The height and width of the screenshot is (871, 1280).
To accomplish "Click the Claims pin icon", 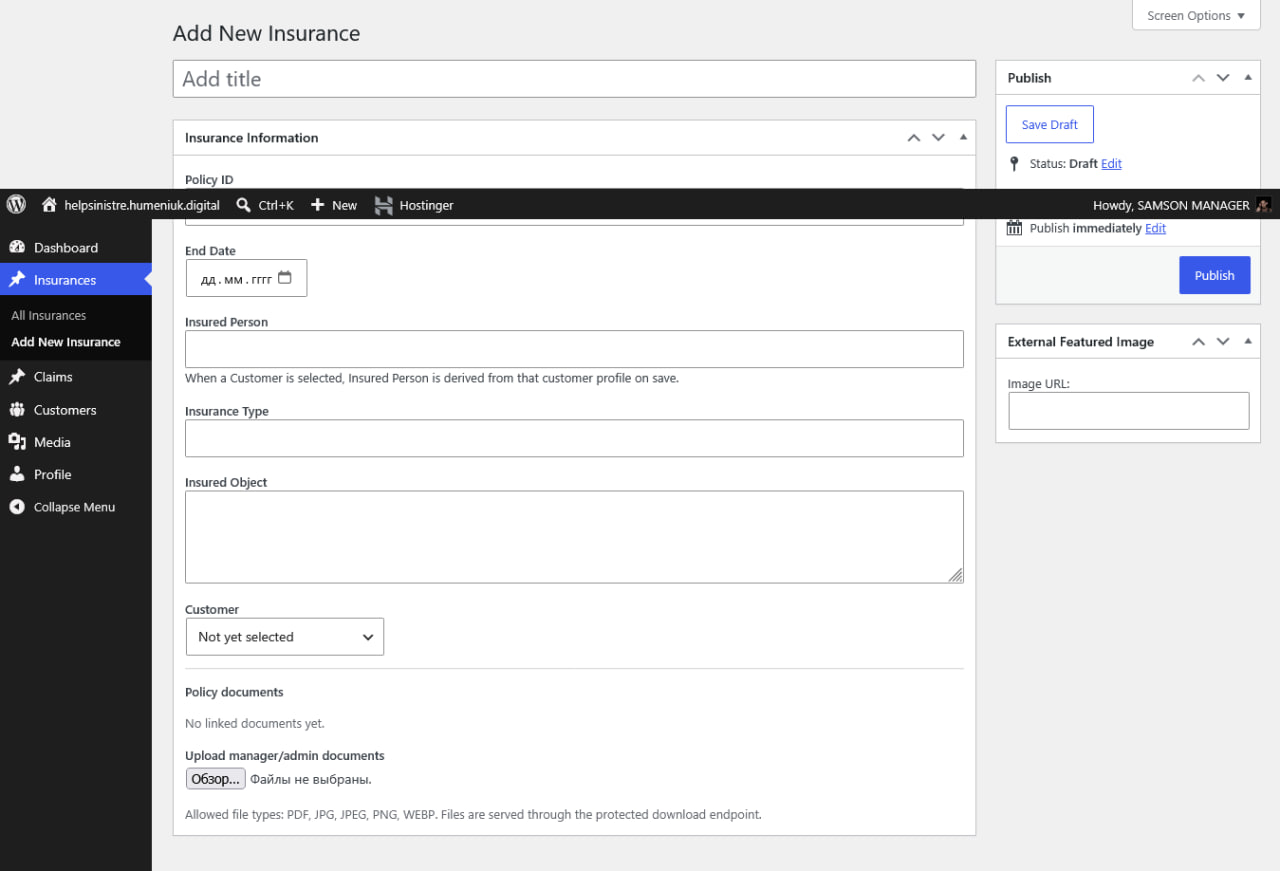I will [16, 377].
